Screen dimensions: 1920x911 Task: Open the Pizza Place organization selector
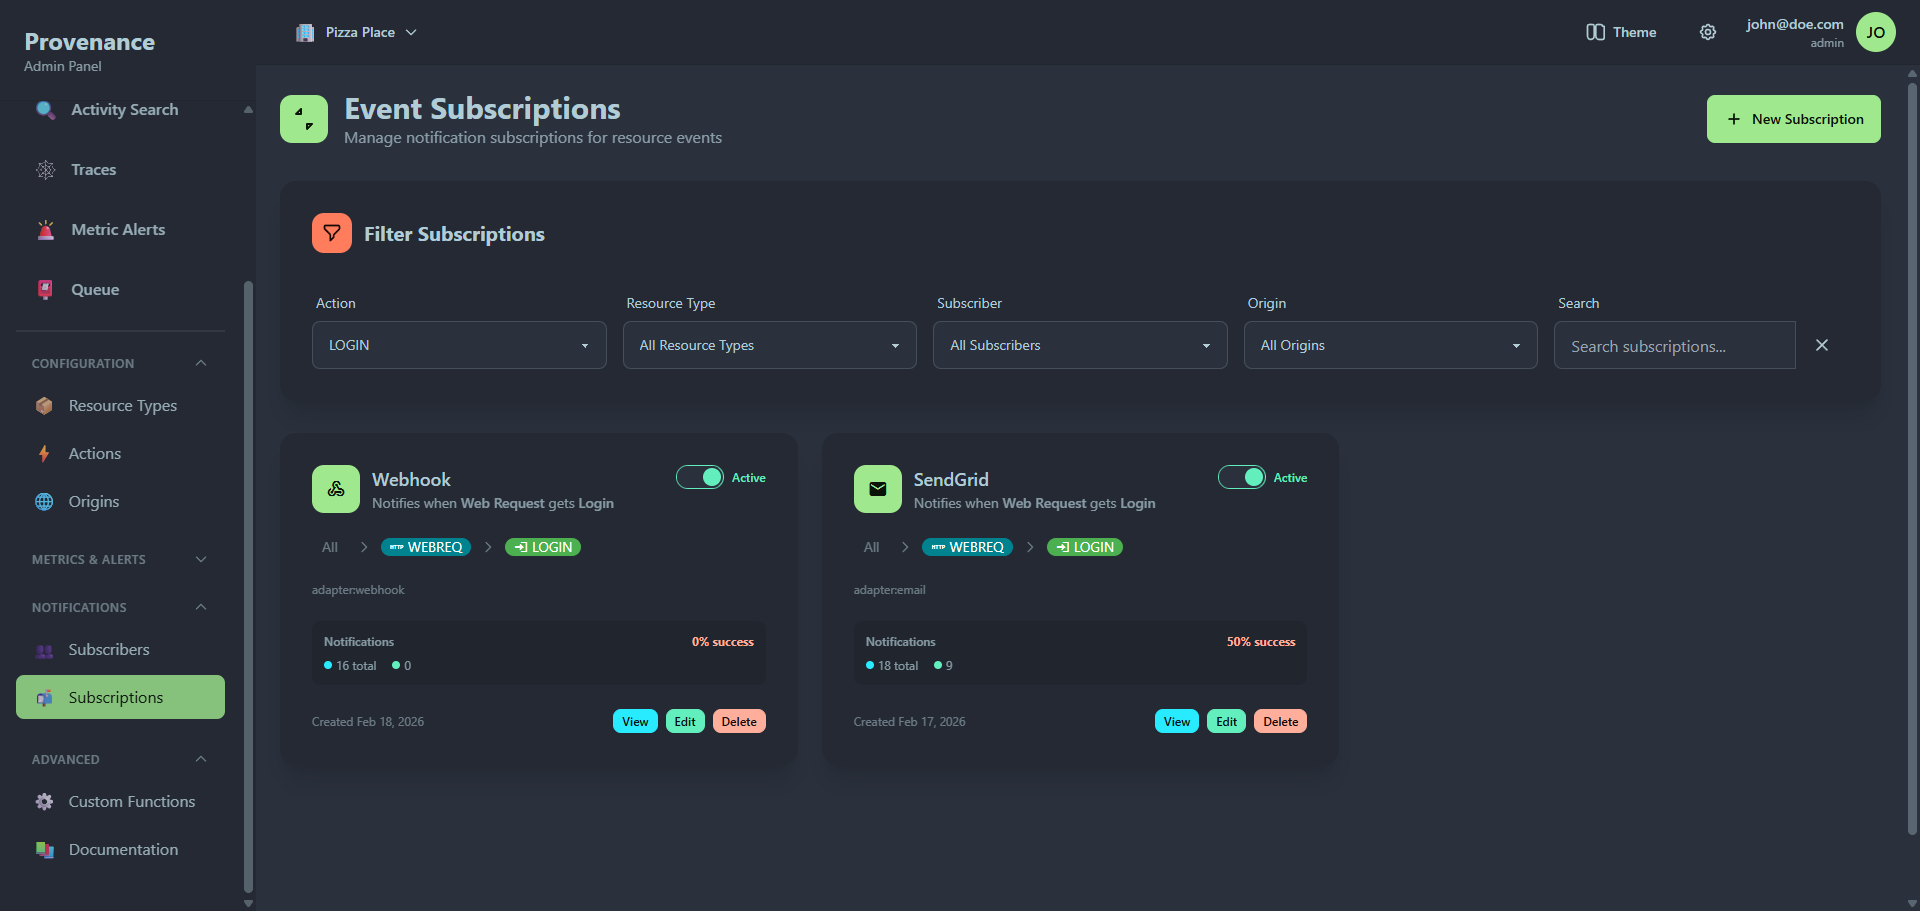(x=357, y=31)
